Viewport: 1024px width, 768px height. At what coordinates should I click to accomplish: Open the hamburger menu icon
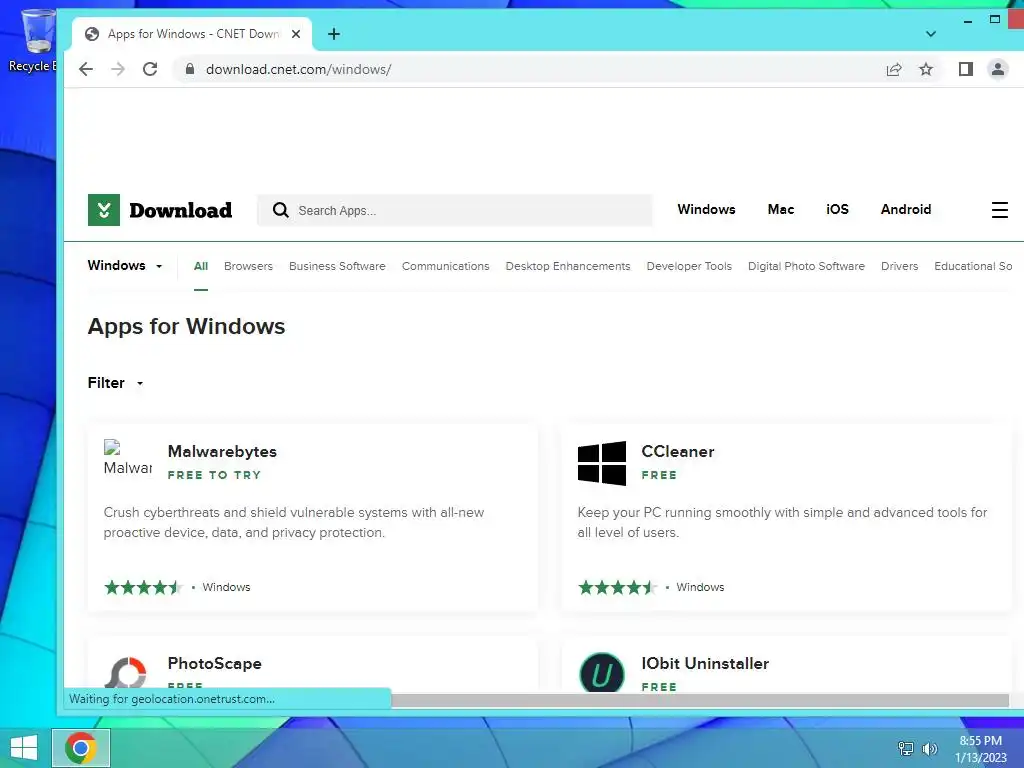coord(999,210)
